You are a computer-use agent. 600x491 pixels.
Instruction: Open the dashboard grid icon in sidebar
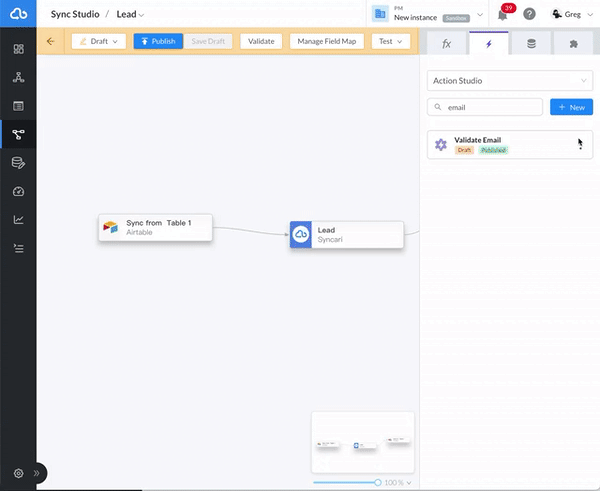(18, 49)
